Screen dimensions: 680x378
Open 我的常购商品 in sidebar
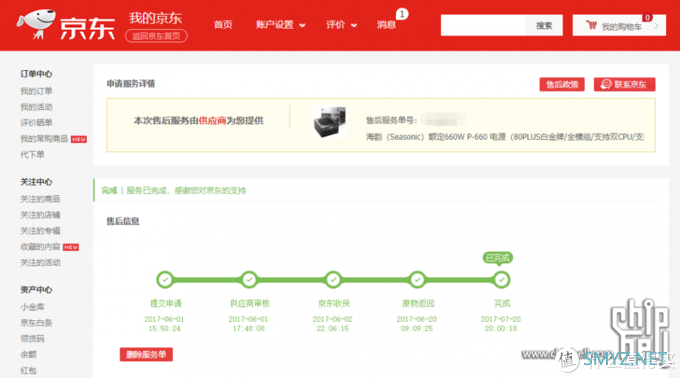coord(44,139)
